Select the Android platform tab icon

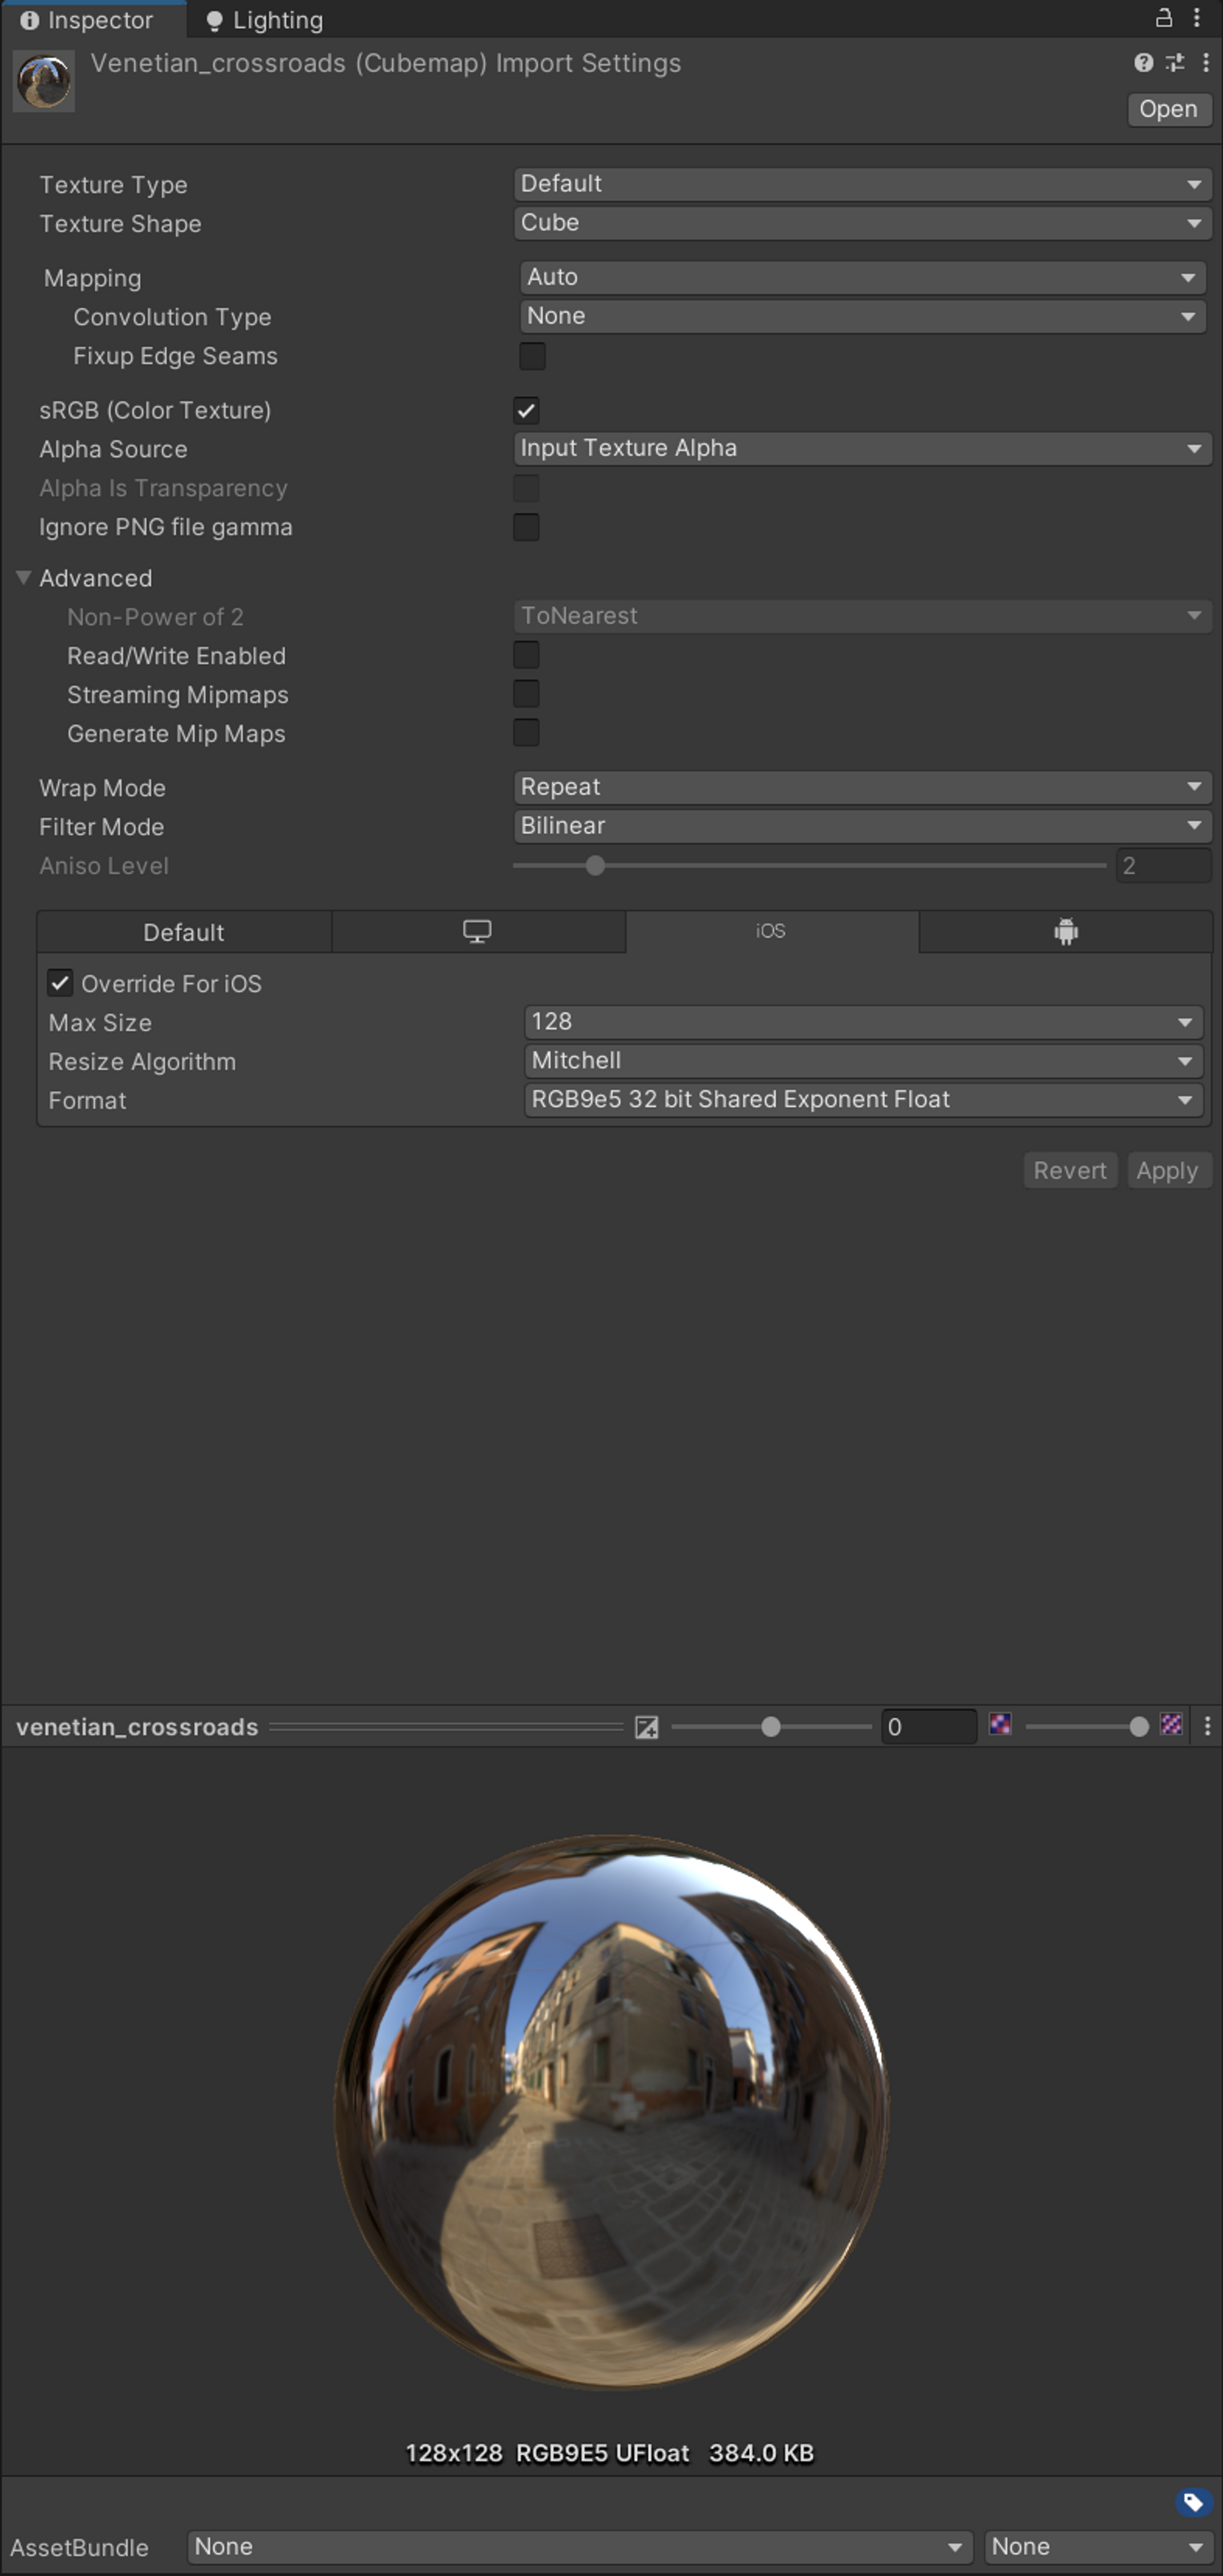(1065, 932)
